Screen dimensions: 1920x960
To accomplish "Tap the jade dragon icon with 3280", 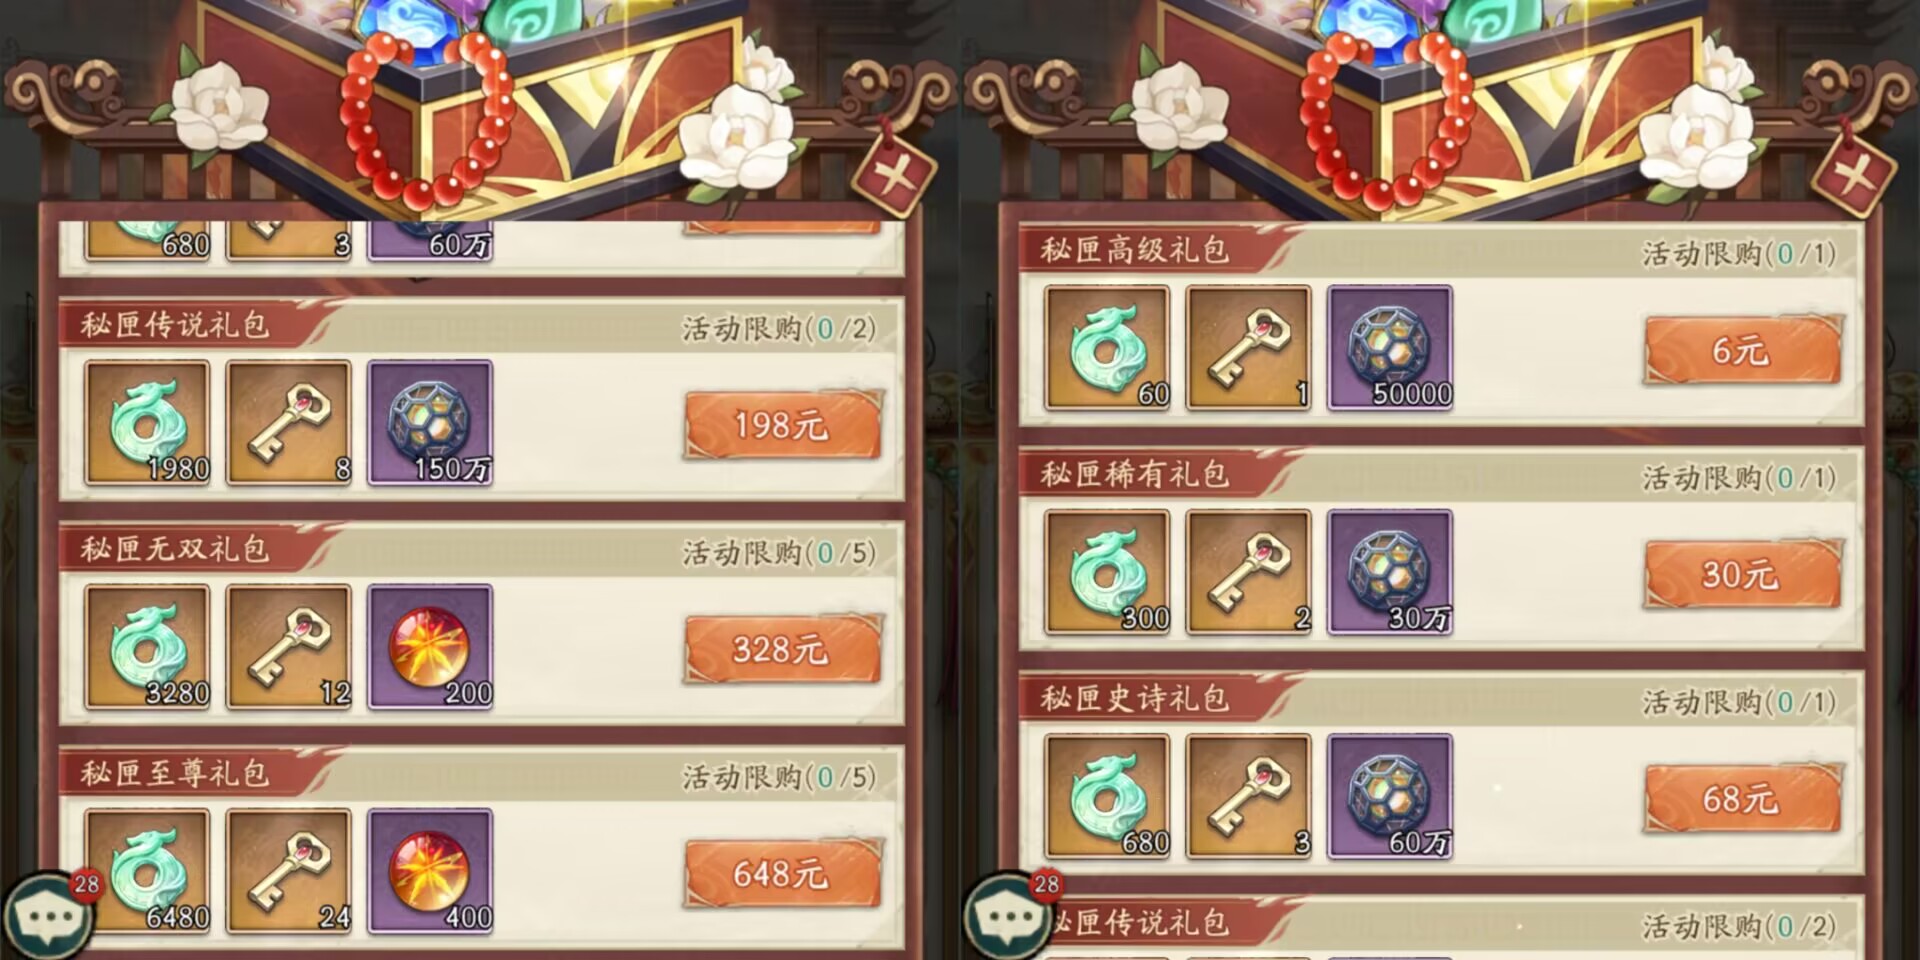I will click(148, 647).
